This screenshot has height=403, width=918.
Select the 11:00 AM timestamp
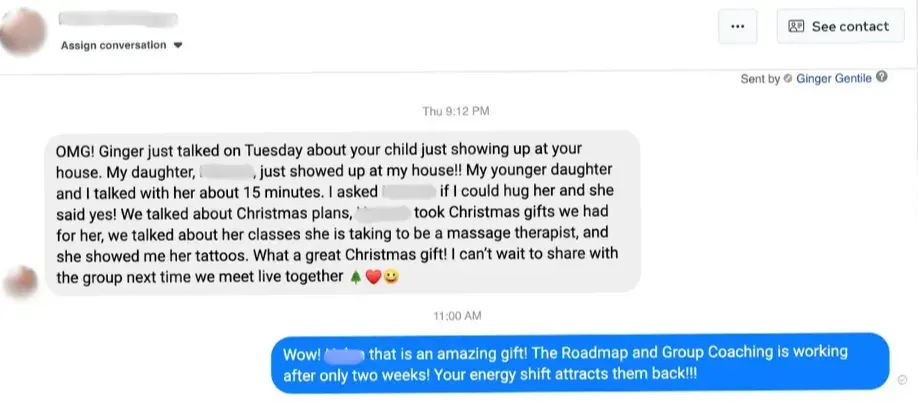click(457, 316)
